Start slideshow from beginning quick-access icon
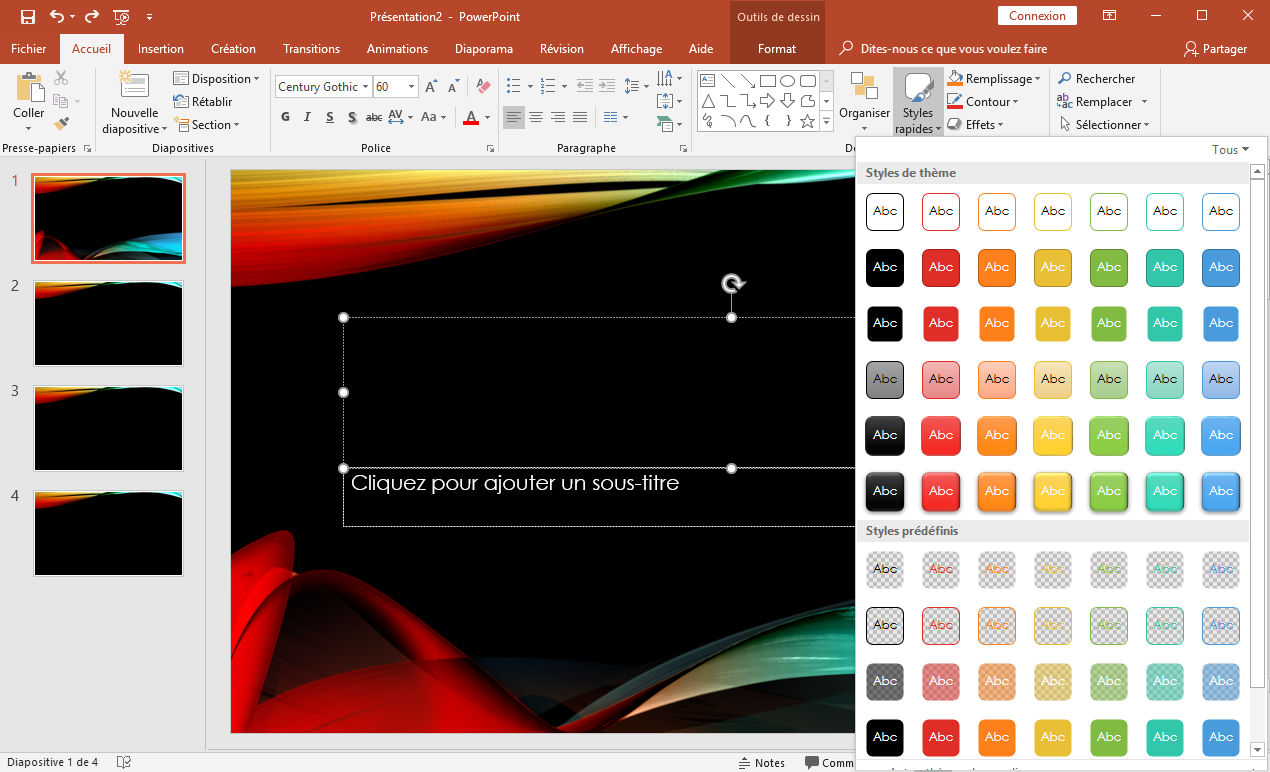Screen dimensions: 1270x772 pyautogui.click(x=121, y=17)
